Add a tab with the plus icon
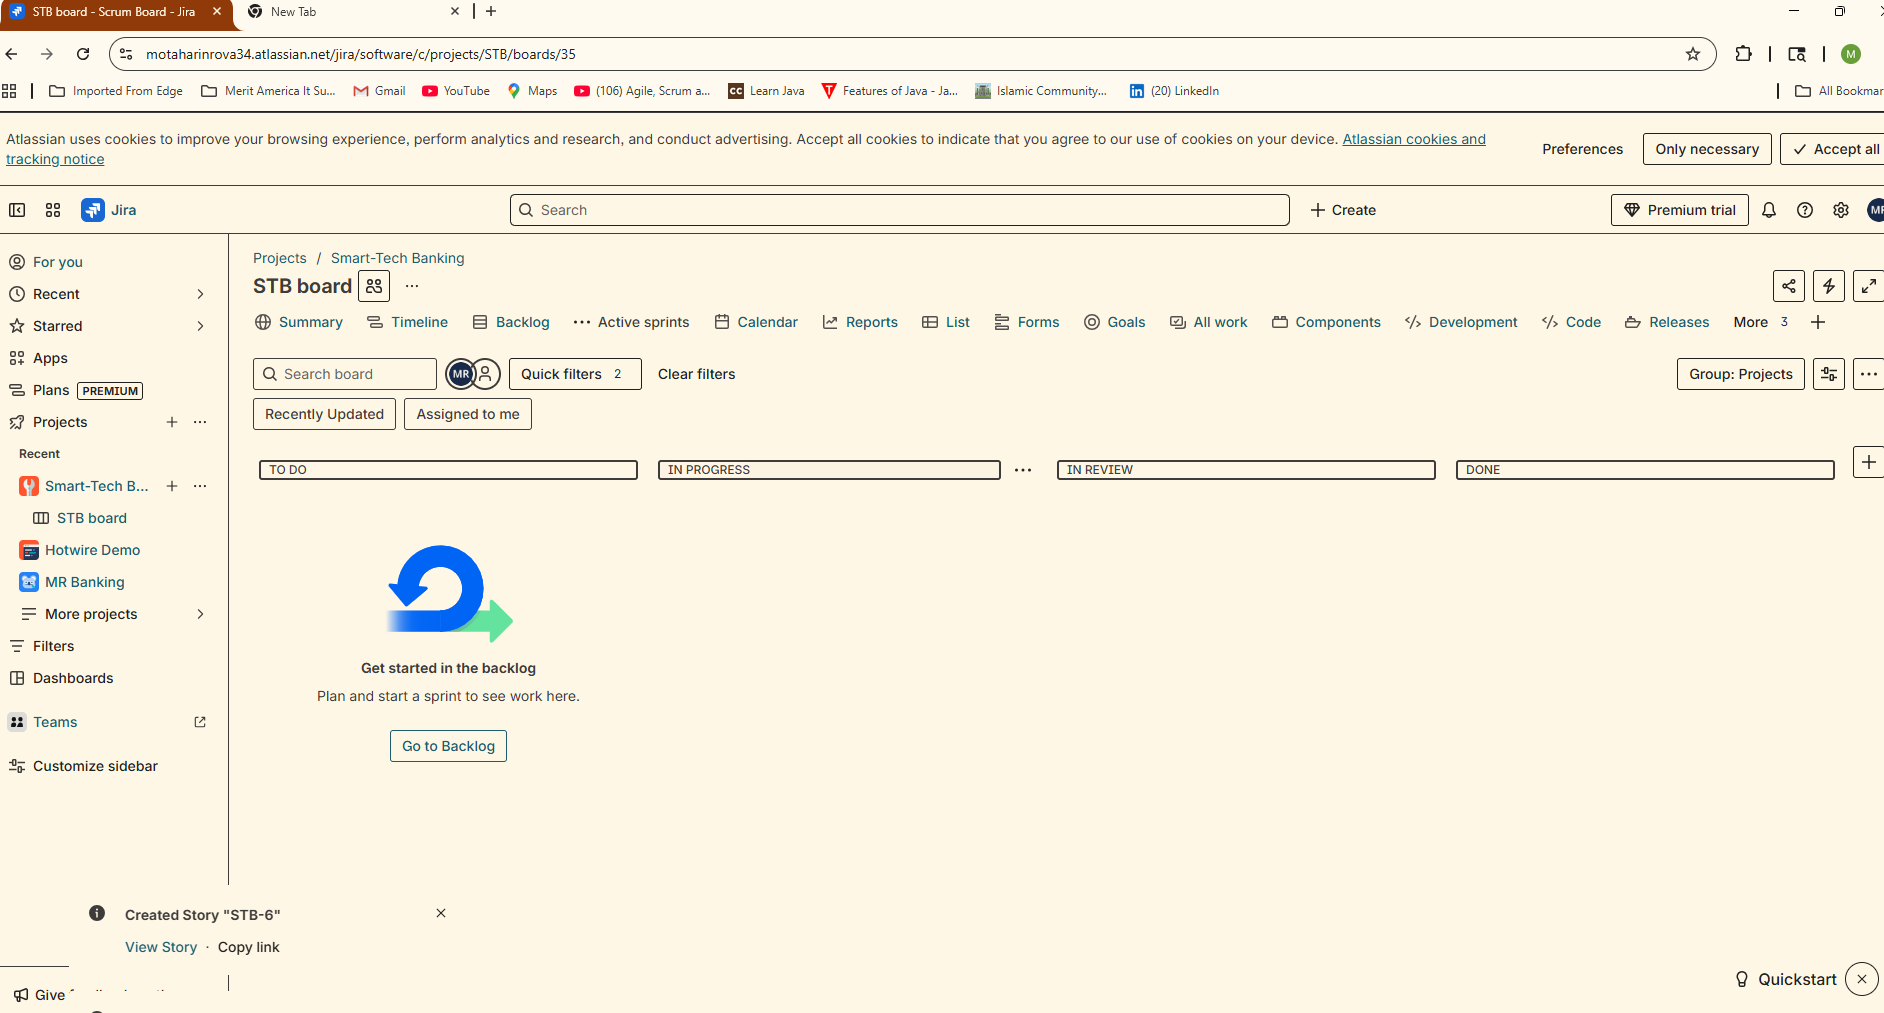Screen dimensions: 1884x1013 1818,322
